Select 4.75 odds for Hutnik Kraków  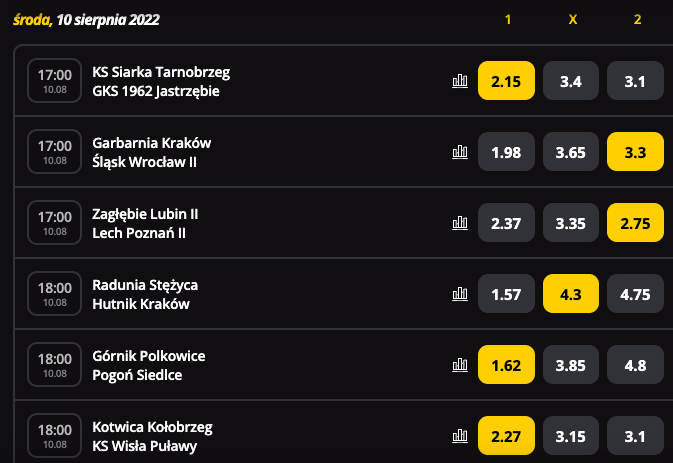[x=635, y=294]
